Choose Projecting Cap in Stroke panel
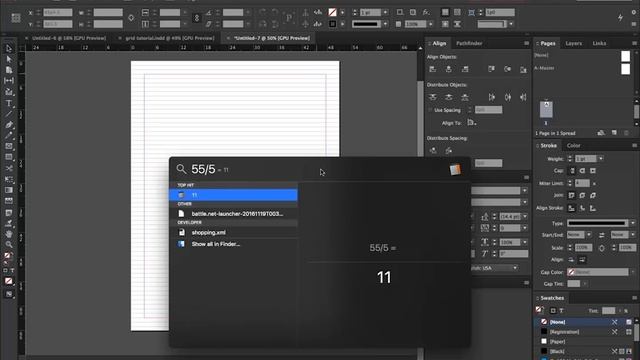This screenshot has height=360, width=640. click(593, 171)
